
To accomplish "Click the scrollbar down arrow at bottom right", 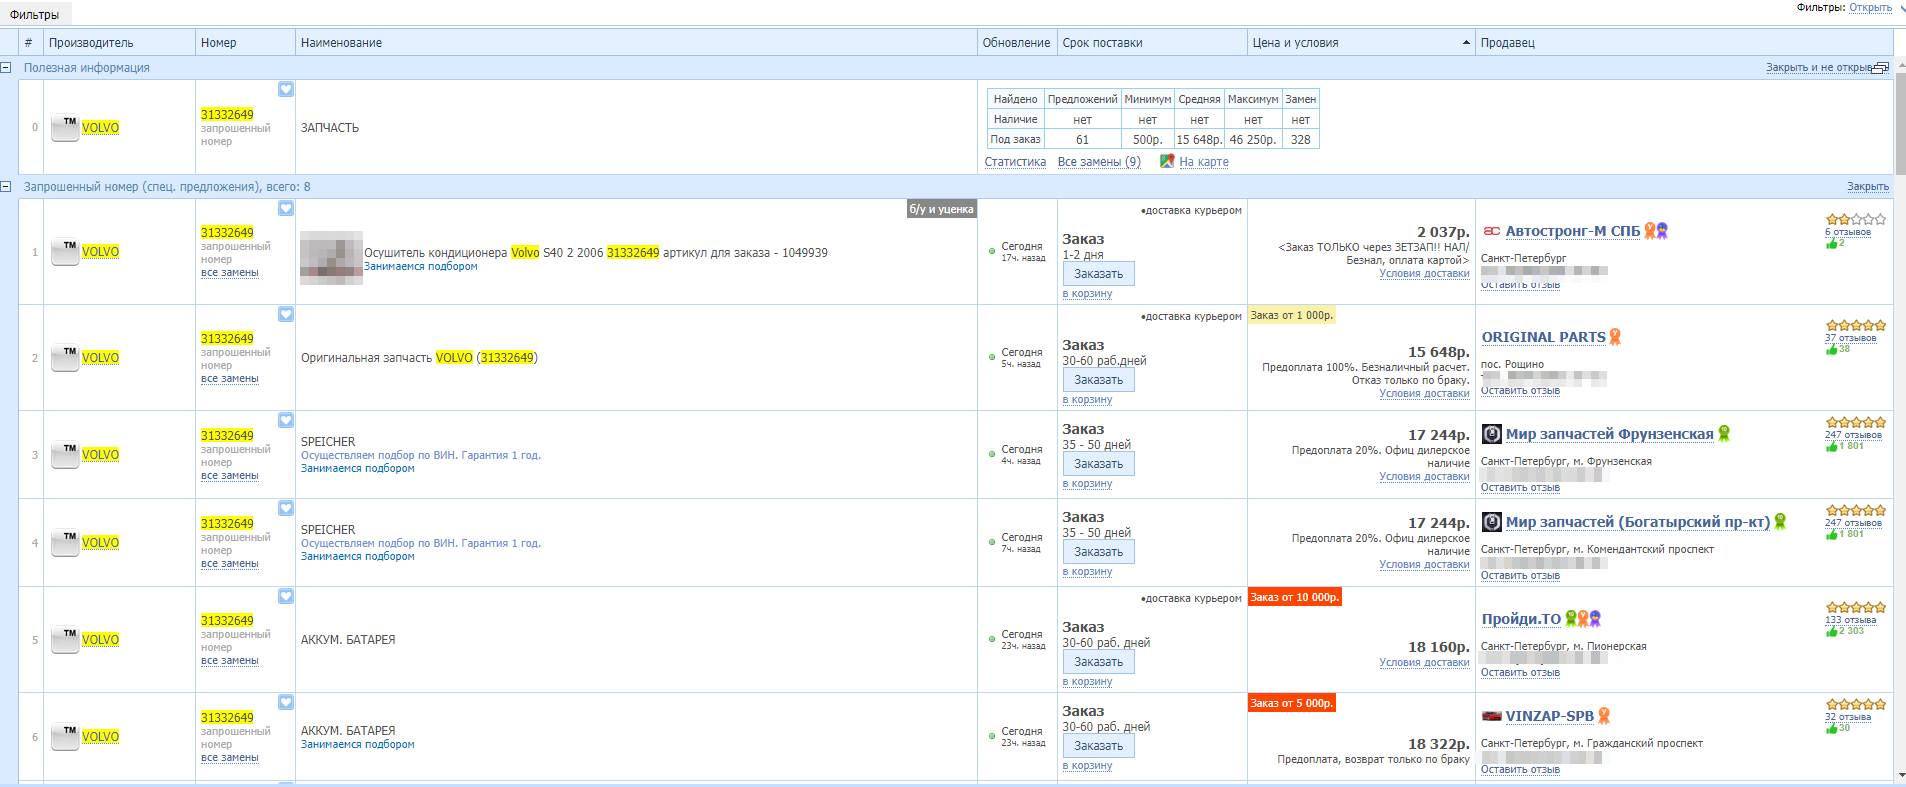I will (x=1900, y=775).
